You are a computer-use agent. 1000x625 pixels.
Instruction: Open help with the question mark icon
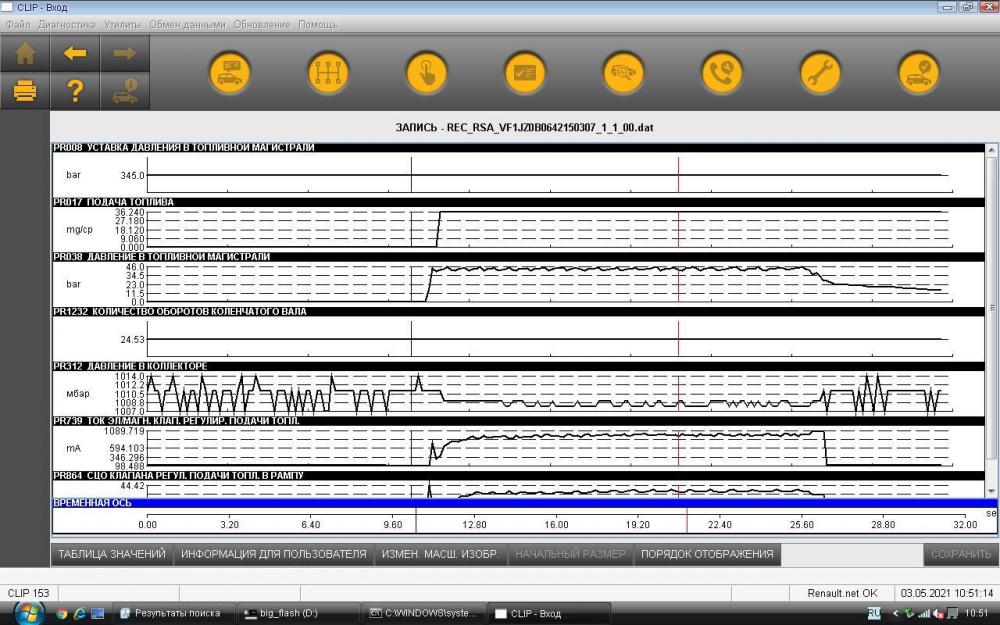coord(75,91)
